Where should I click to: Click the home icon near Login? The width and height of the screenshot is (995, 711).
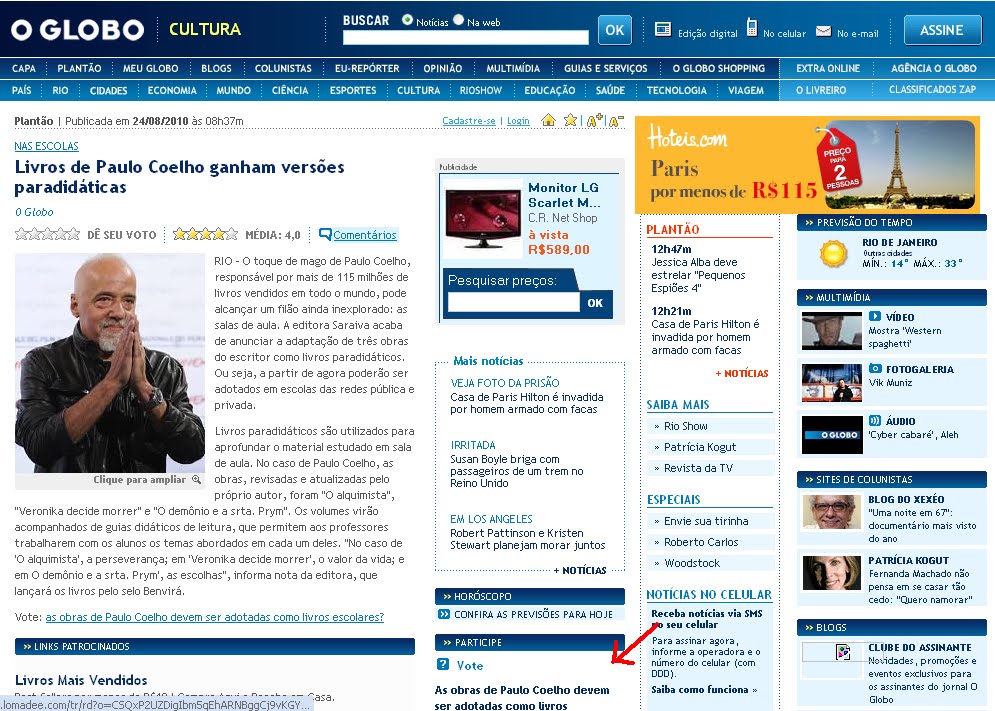pos(548,120)
